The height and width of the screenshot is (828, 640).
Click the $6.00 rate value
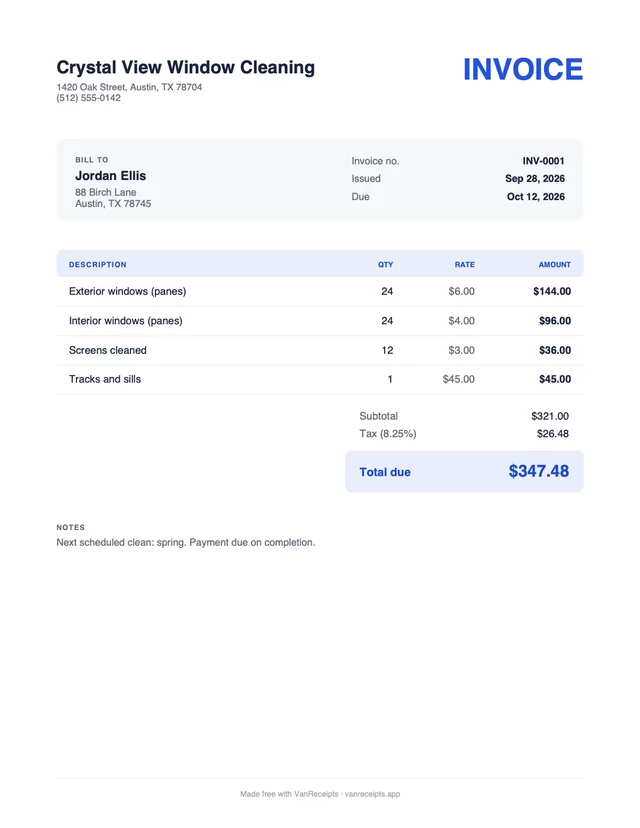click(462, 291)
